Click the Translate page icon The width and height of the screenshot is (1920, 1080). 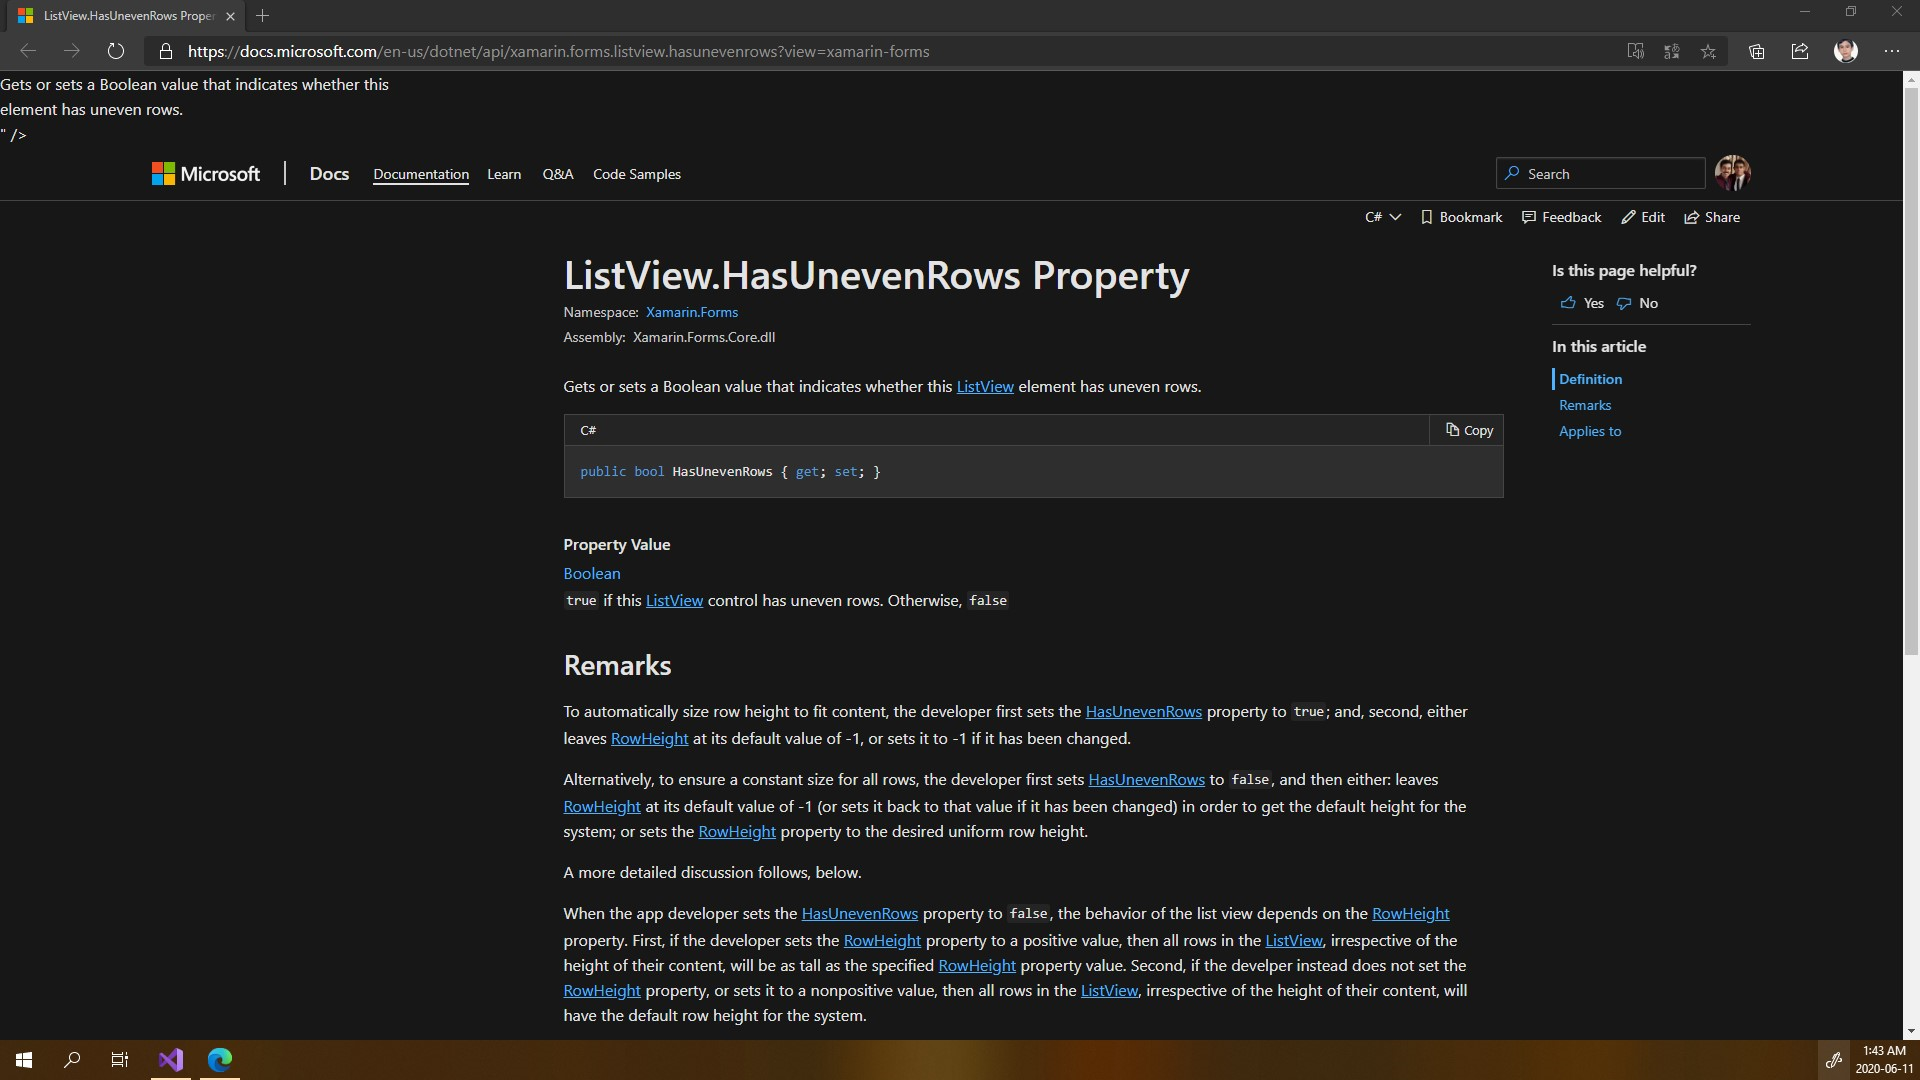tap(1672, 51)
